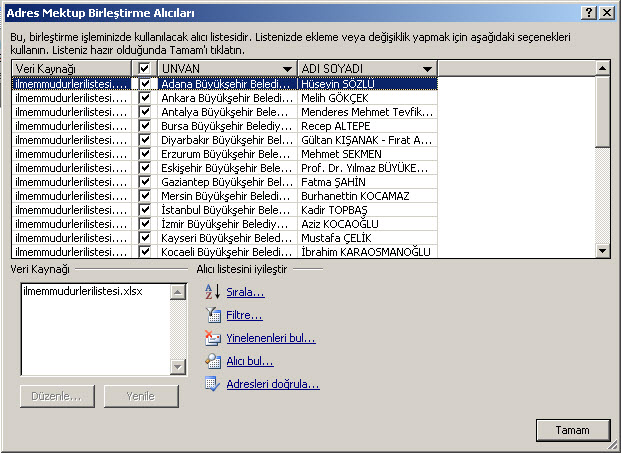Select the Menderes Mehmet Tevfik name cell
621x453 pixels.
point(367,112)
